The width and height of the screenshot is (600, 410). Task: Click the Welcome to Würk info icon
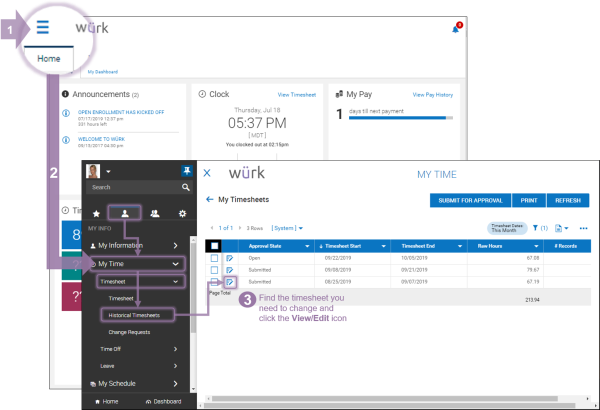pos(66,140)
